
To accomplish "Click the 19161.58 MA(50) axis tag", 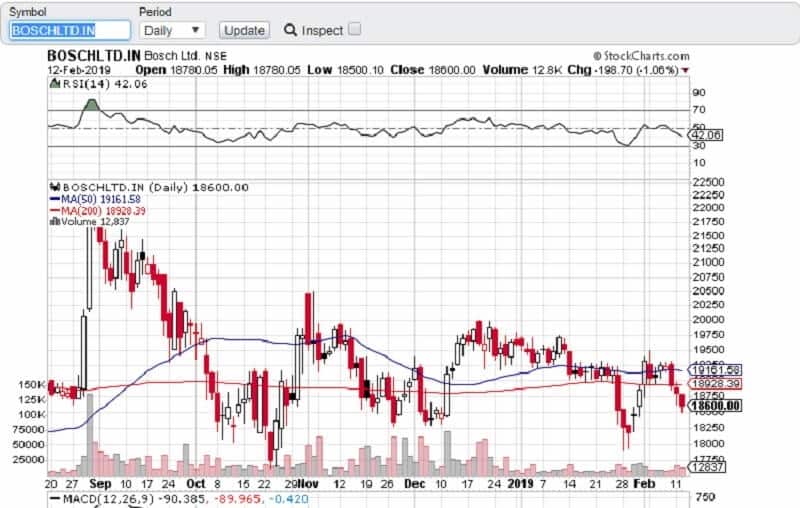I will pyautogui.click(x=714, y=370).
